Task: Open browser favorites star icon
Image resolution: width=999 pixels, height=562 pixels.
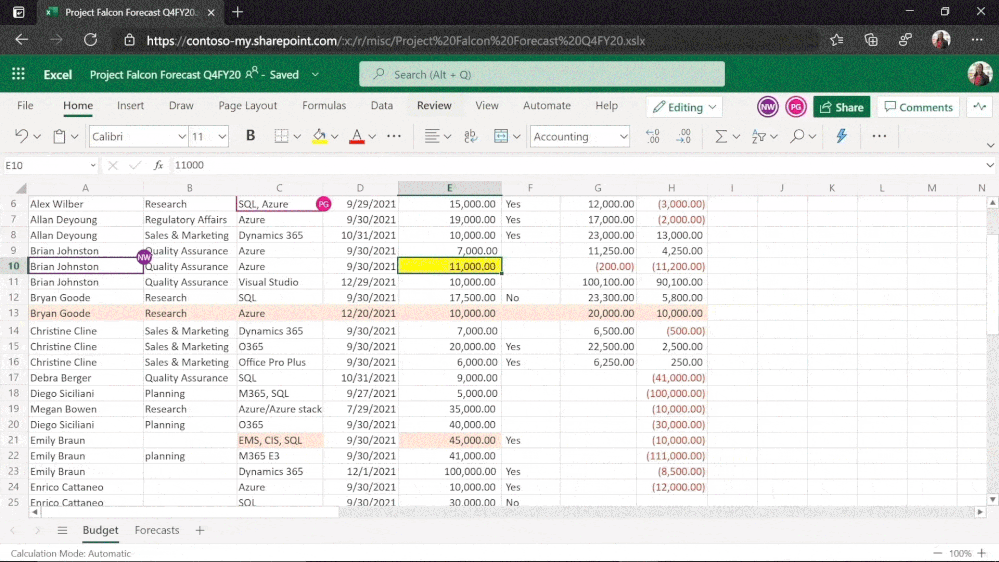Action: click(x=837, y=40)
